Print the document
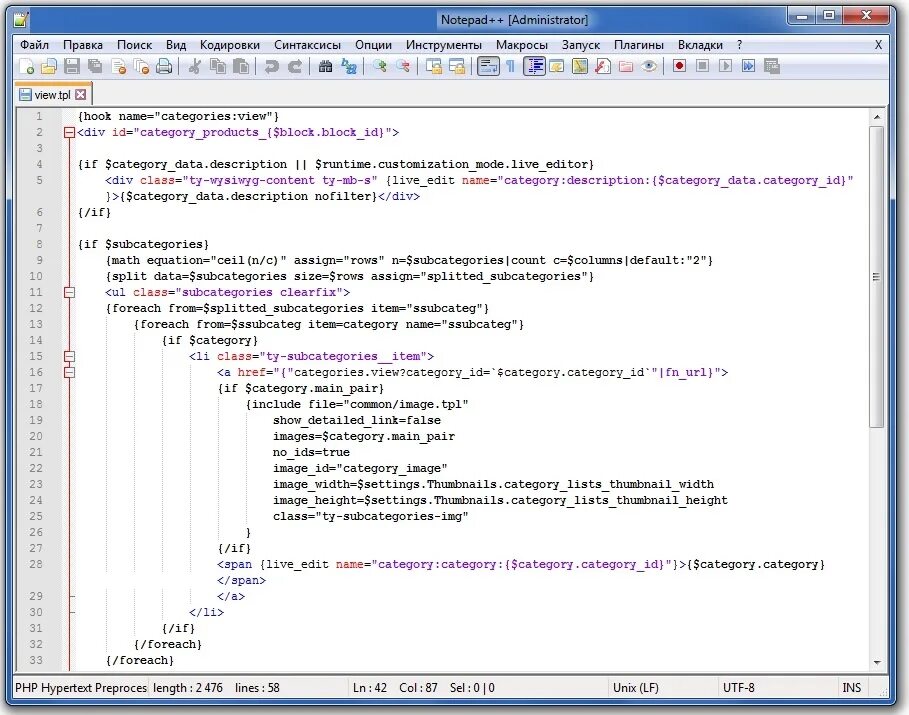 click(164, 66)
